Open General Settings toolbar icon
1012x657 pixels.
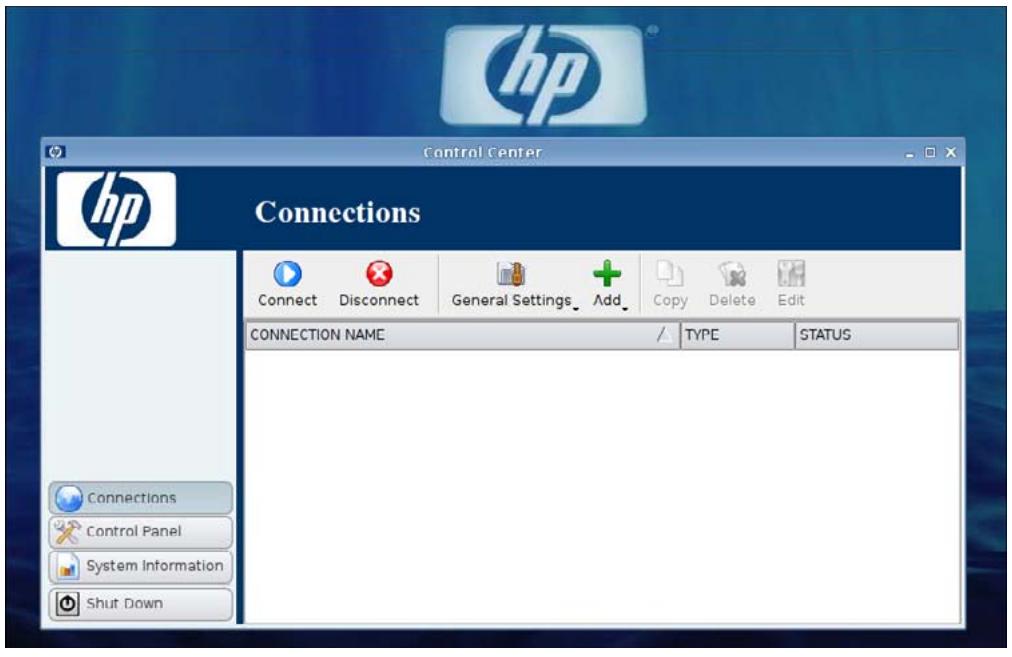(x=511, y=274)
